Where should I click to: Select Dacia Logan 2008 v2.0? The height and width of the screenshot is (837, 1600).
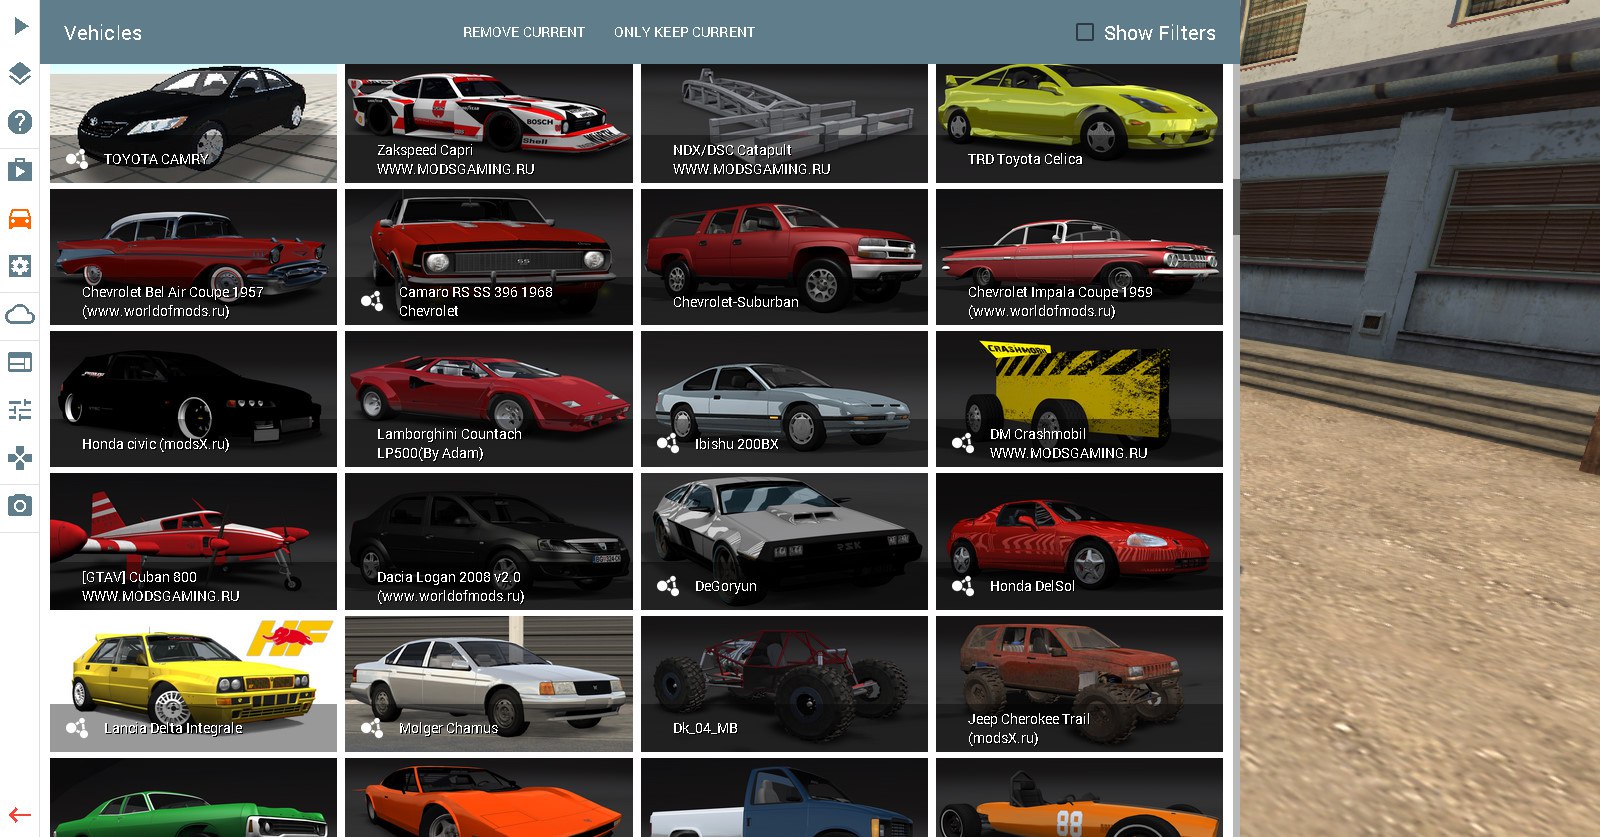coord(489,542)
